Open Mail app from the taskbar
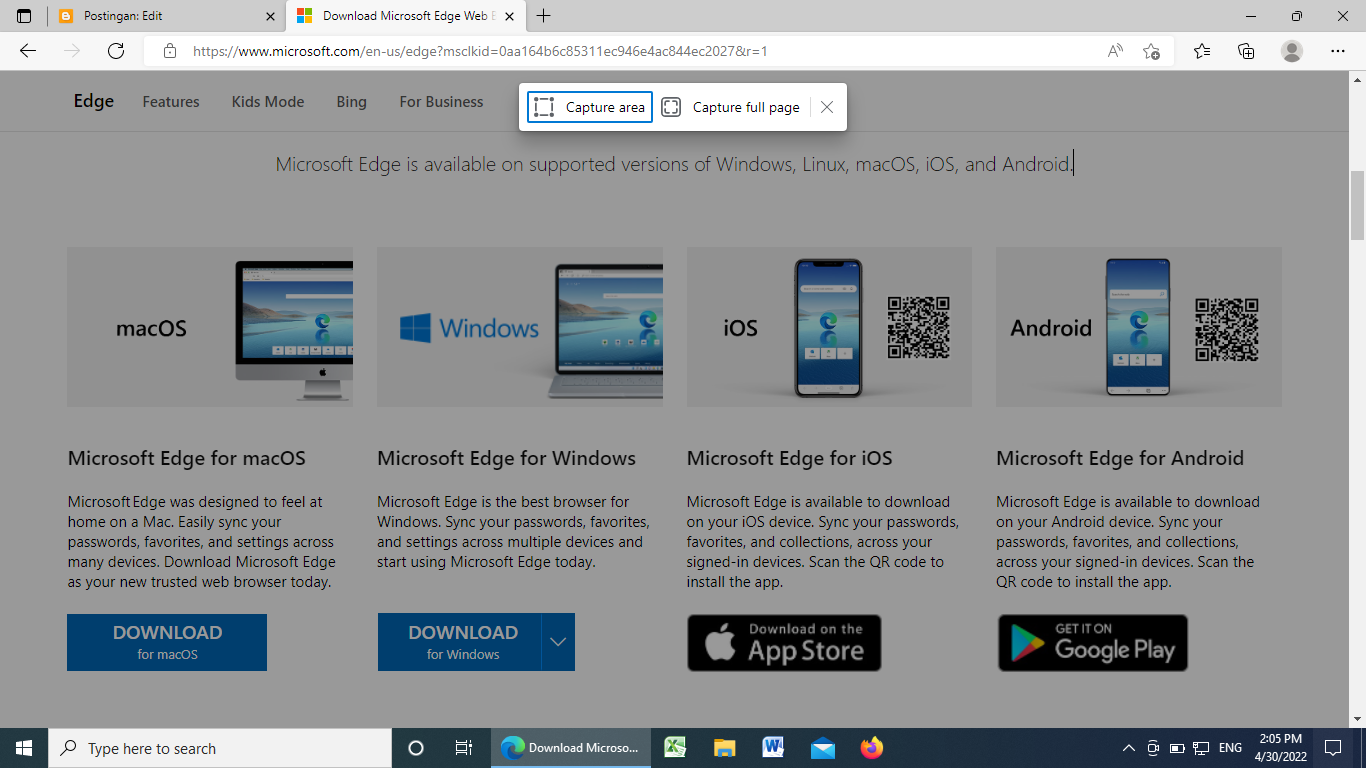This screenshot has height=768, width=1366. (x=822, y=748)
